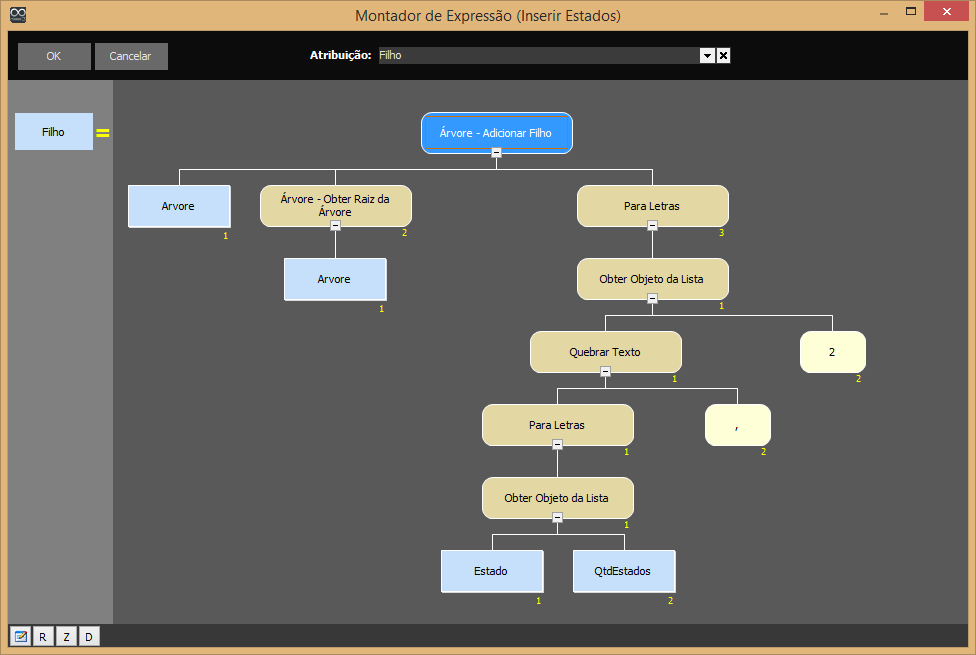The height and width of the screenshot is (655, 976).
Task: Collapse the Árvore - Adicionar Filho root node
Action: pyautogui.click(x=496, y=152)
